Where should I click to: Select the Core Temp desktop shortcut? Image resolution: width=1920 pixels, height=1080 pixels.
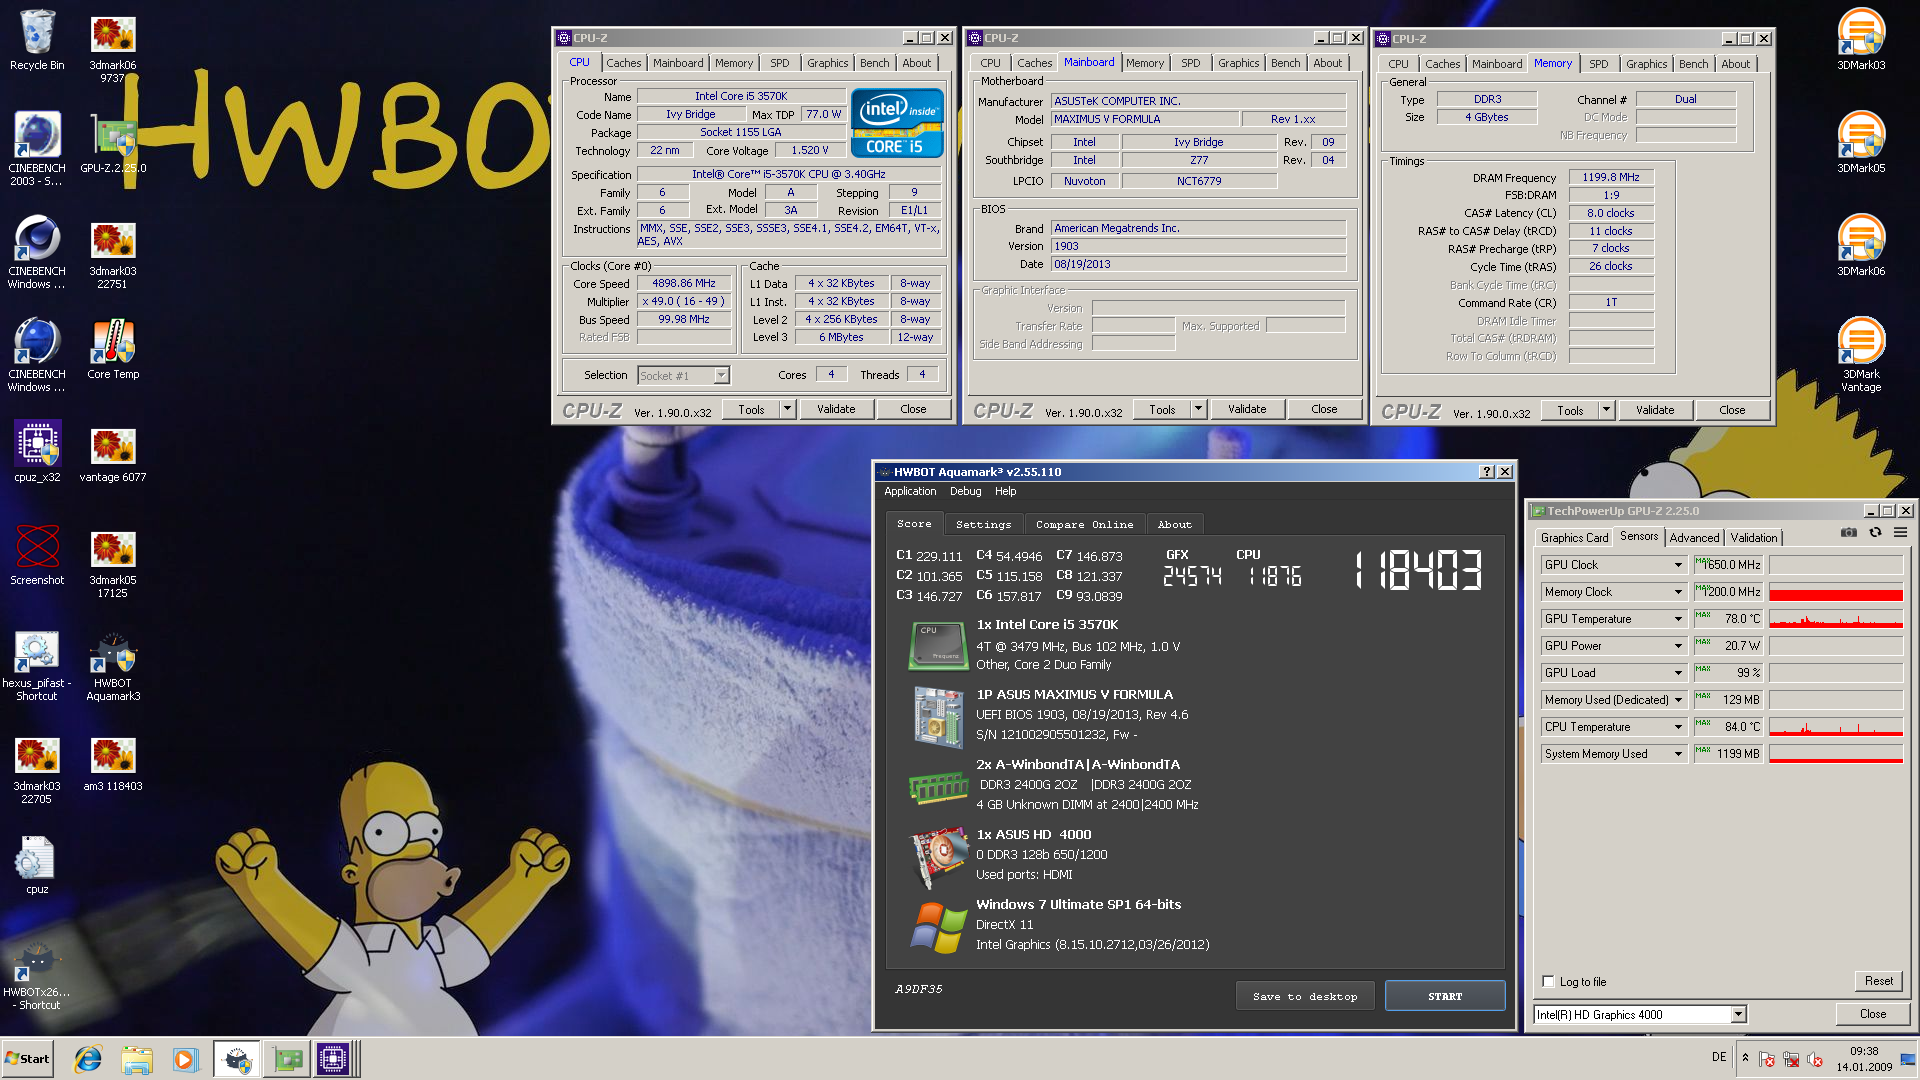(x=113, y=350)
